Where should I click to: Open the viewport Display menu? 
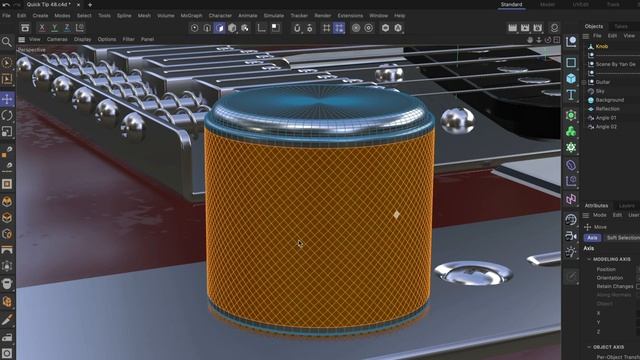82,39
